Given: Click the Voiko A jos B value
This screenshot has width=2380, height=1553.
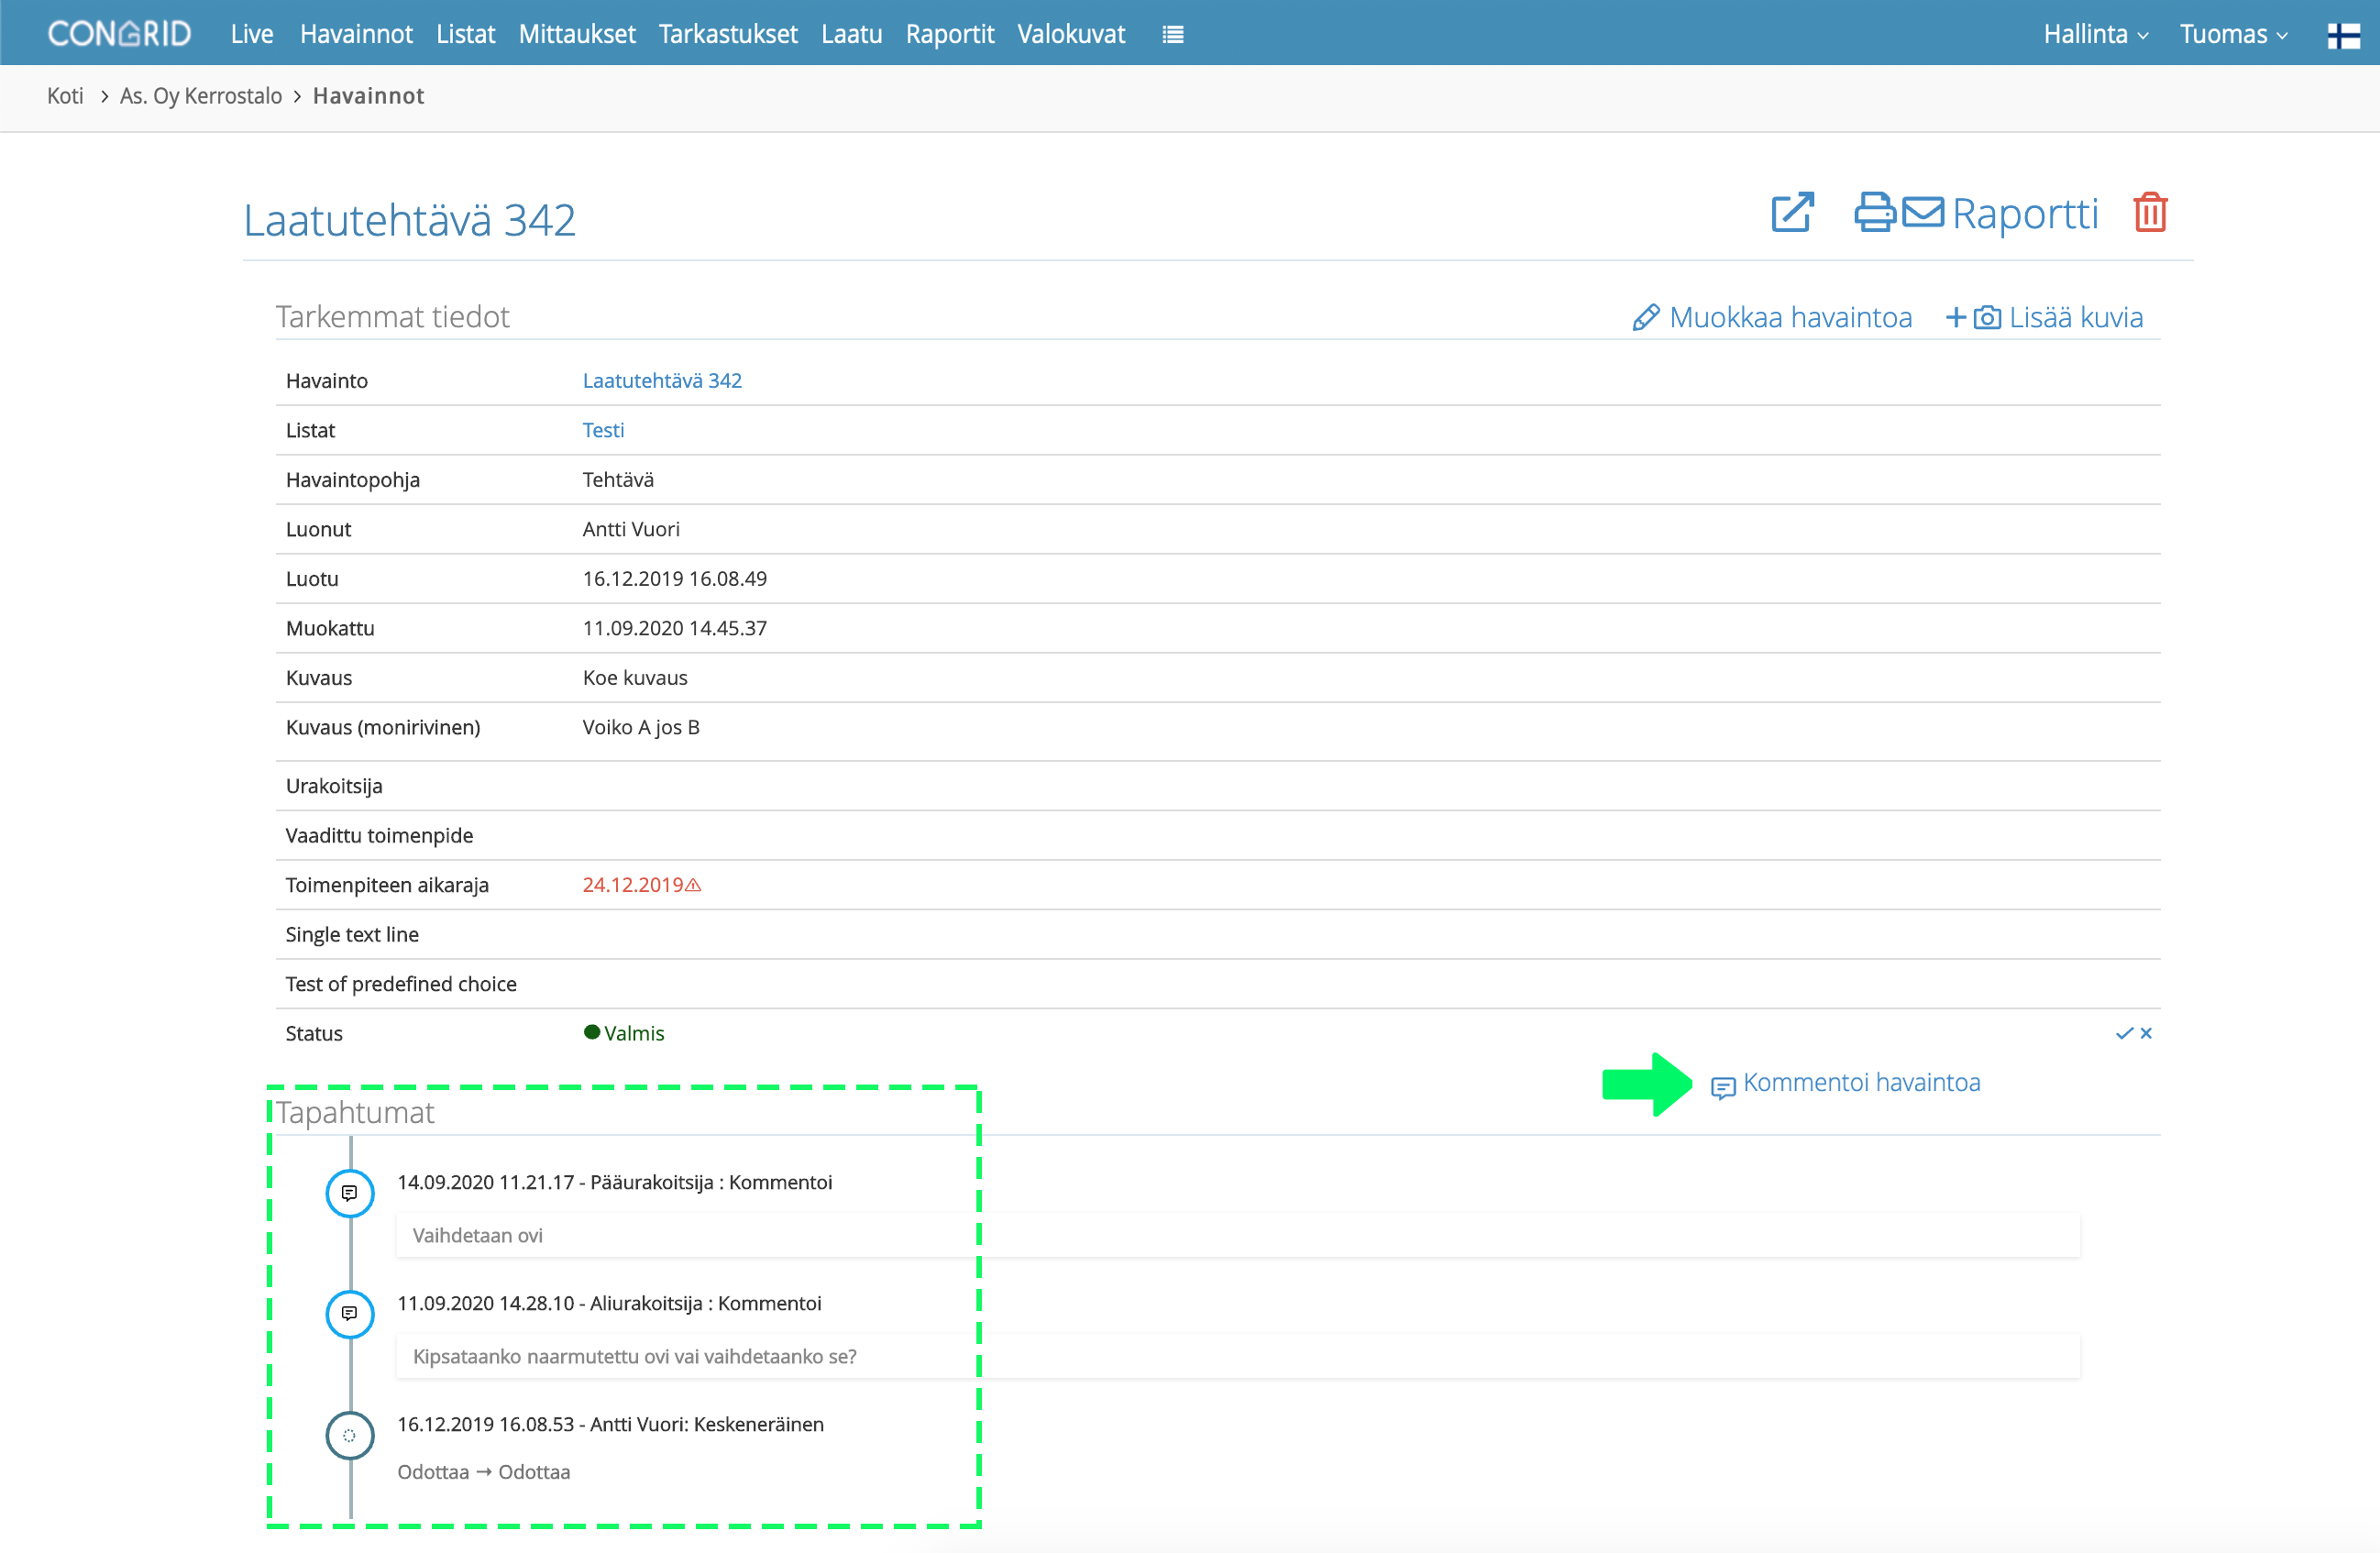Looking at the screenshot, I should pos(641,727).
